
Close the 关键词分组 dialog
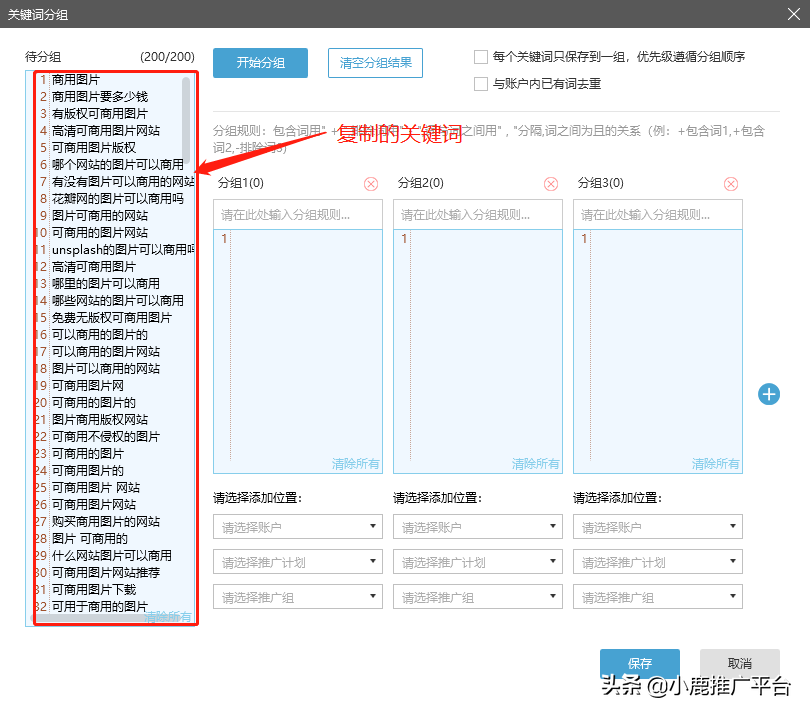point(793,14)
